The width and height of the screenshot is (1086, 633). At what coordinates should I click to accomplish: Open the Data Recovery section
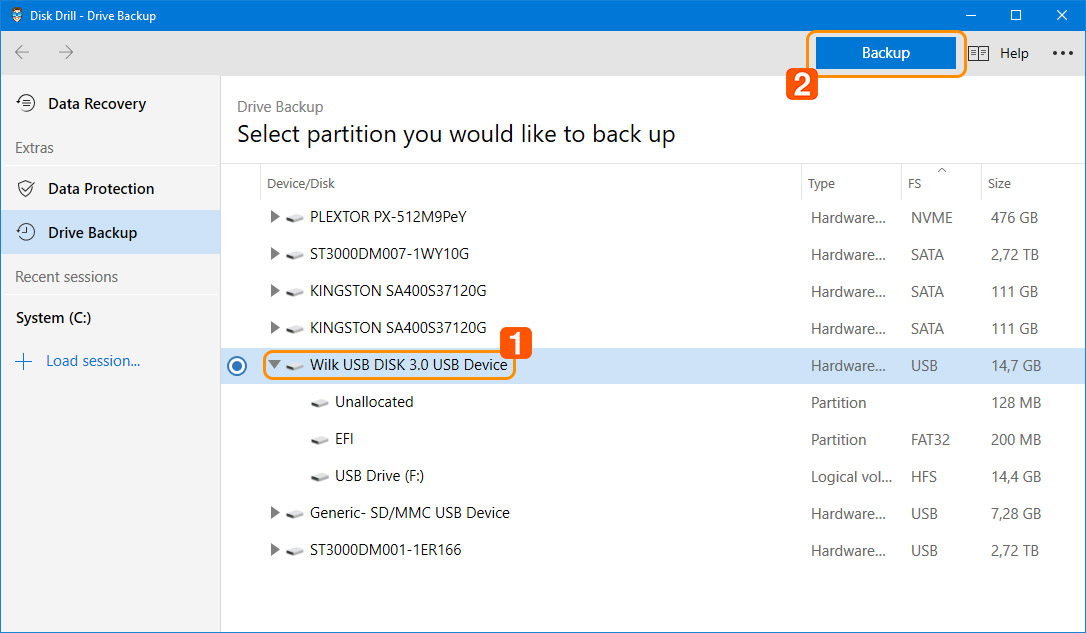111,103
